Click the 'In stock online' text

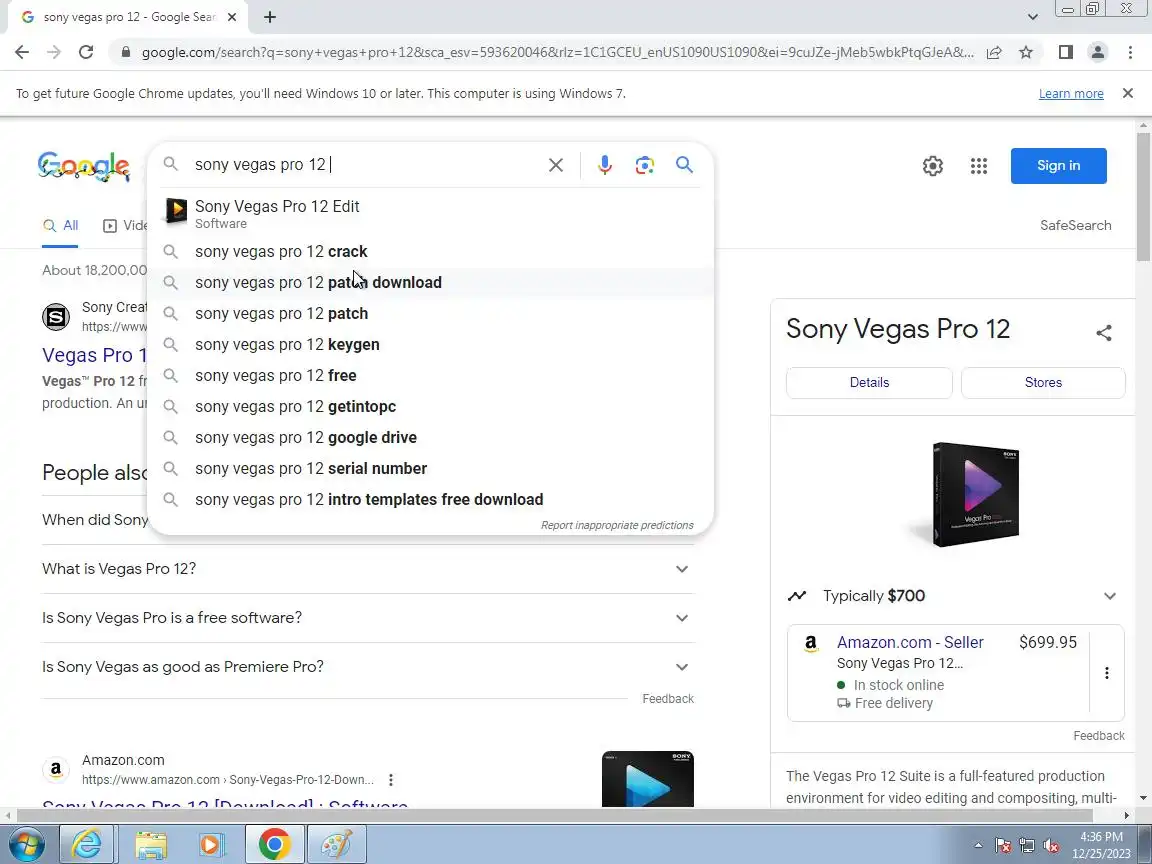point(899,685)
